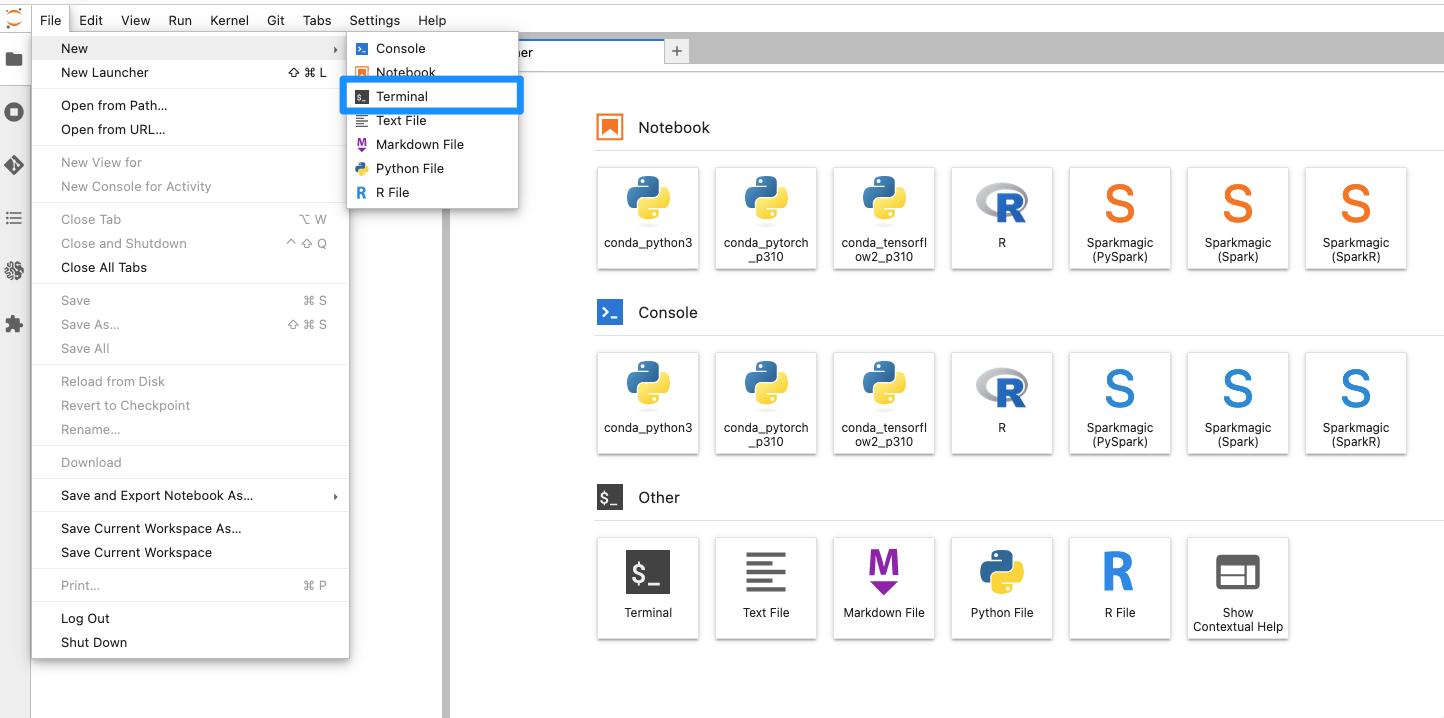The height and width of the screenshot is (718, 1444).
Task: Open Sparkmagic (PySpark) console tile
Action: click(1120, 403)
